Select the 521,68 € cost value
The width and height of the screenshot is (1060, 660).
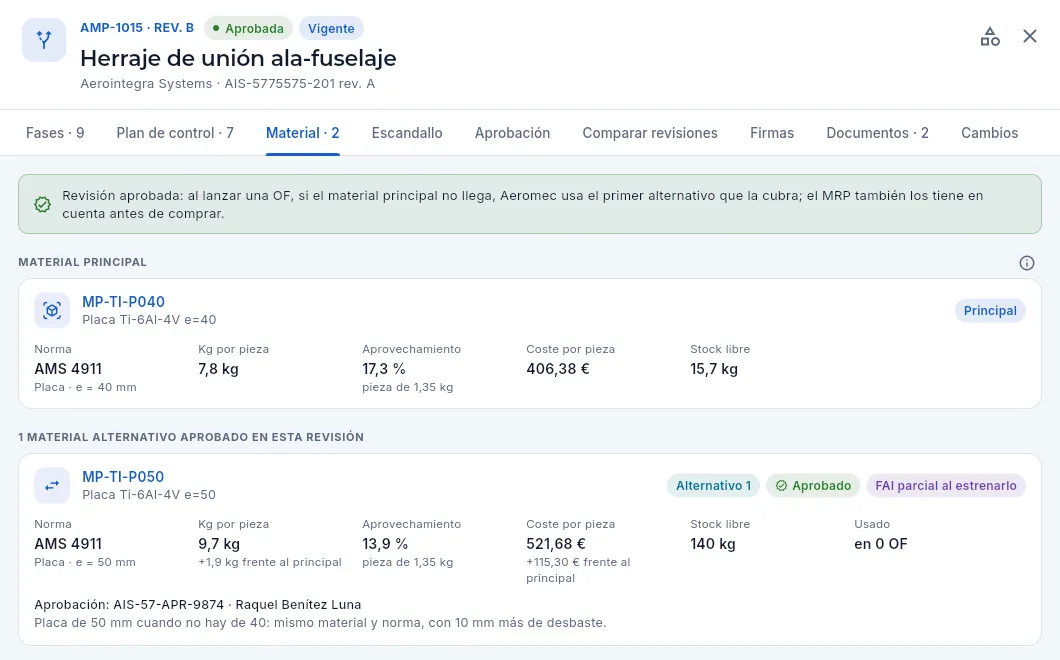[x=556, y=544]
